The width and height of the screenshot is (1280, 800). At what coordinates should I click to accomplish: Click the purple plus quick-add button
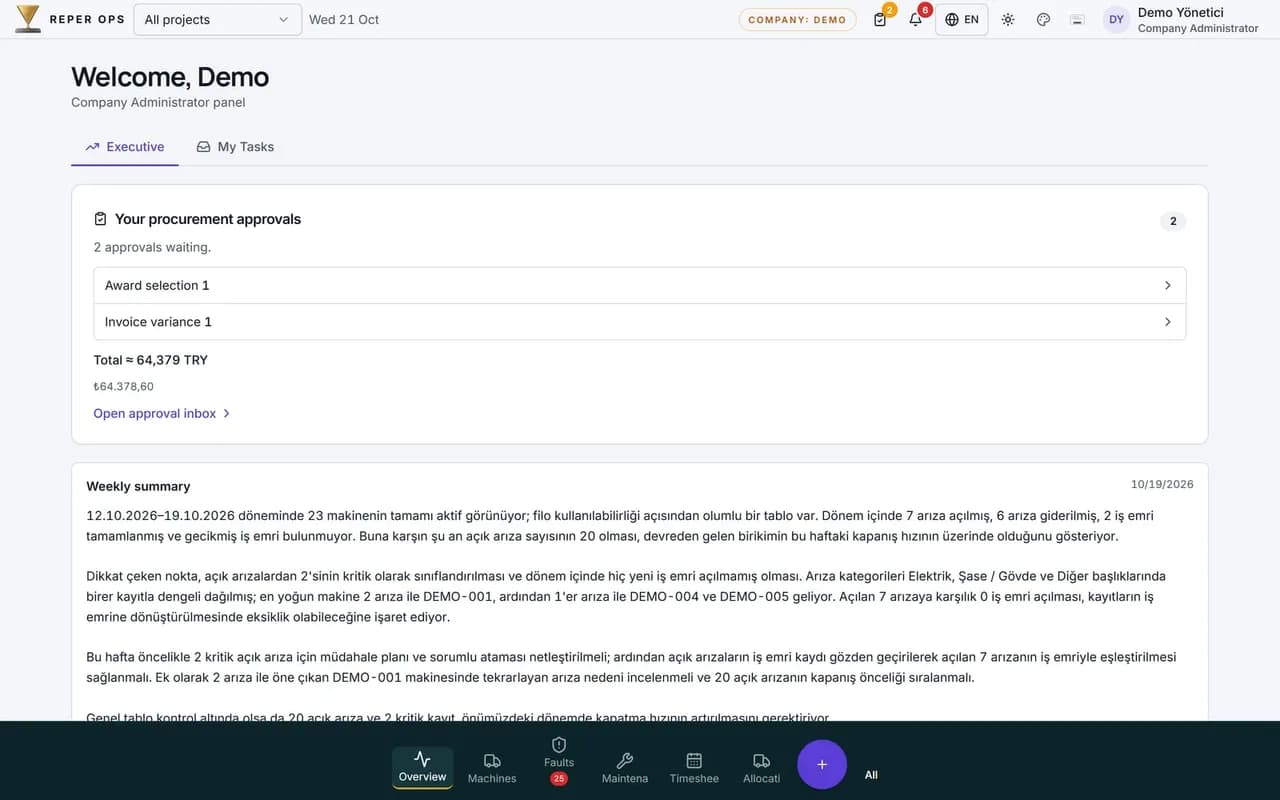[822, 764]
